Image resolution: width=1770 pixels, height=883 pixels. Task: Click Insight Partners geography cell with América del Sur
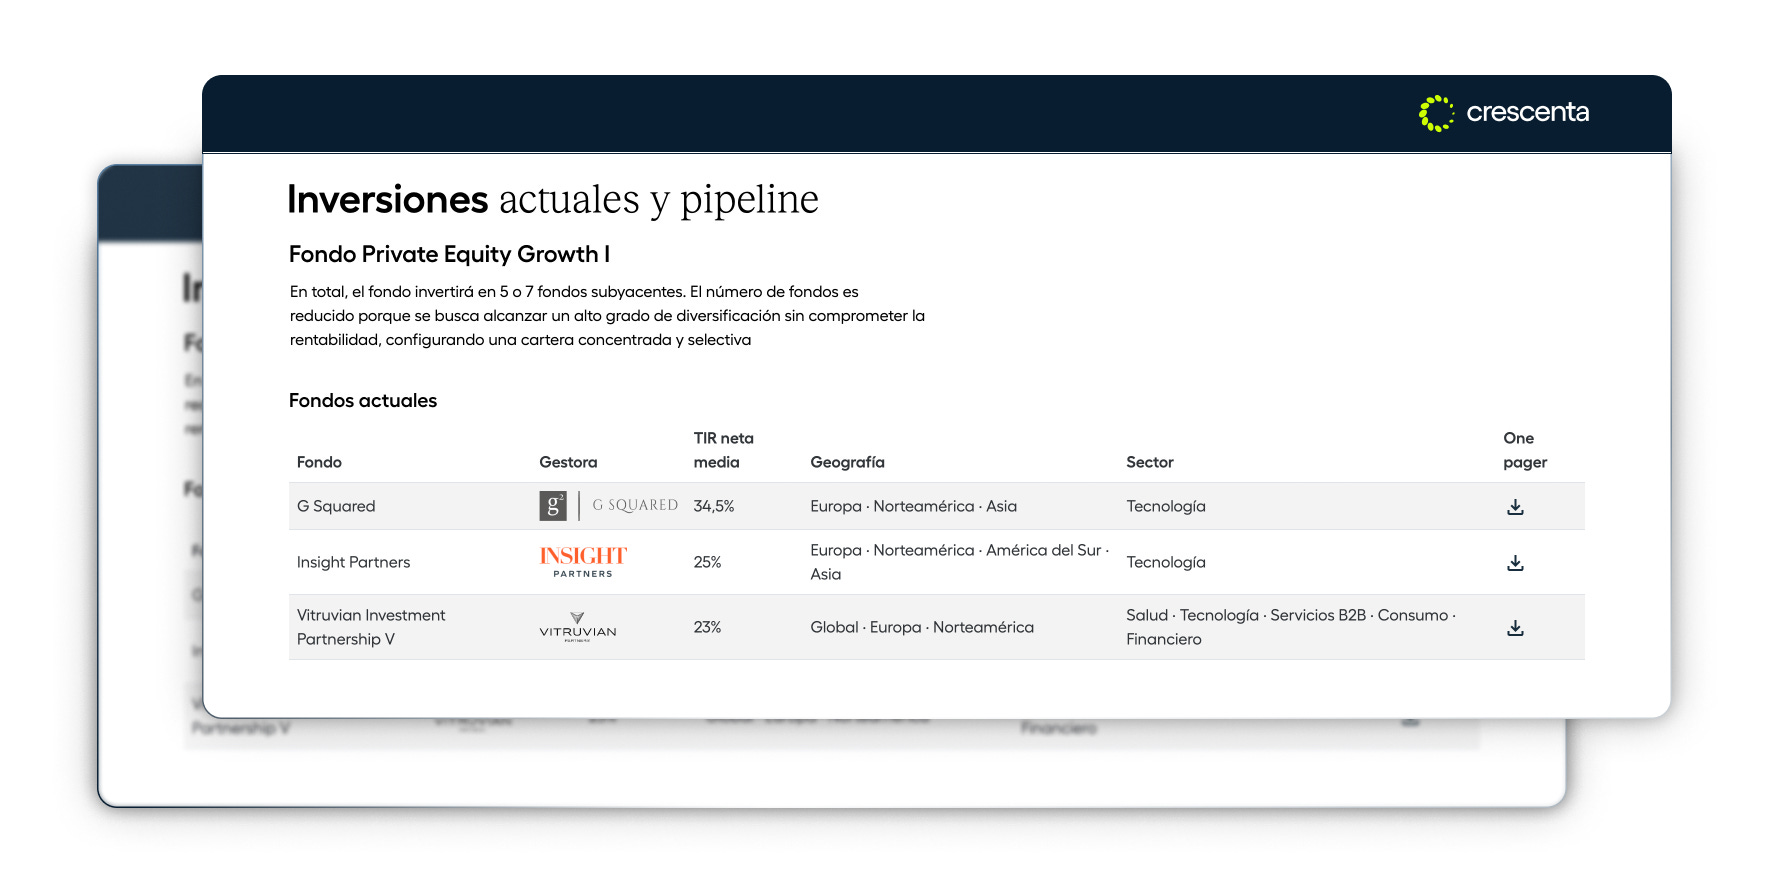pos(959,562)
